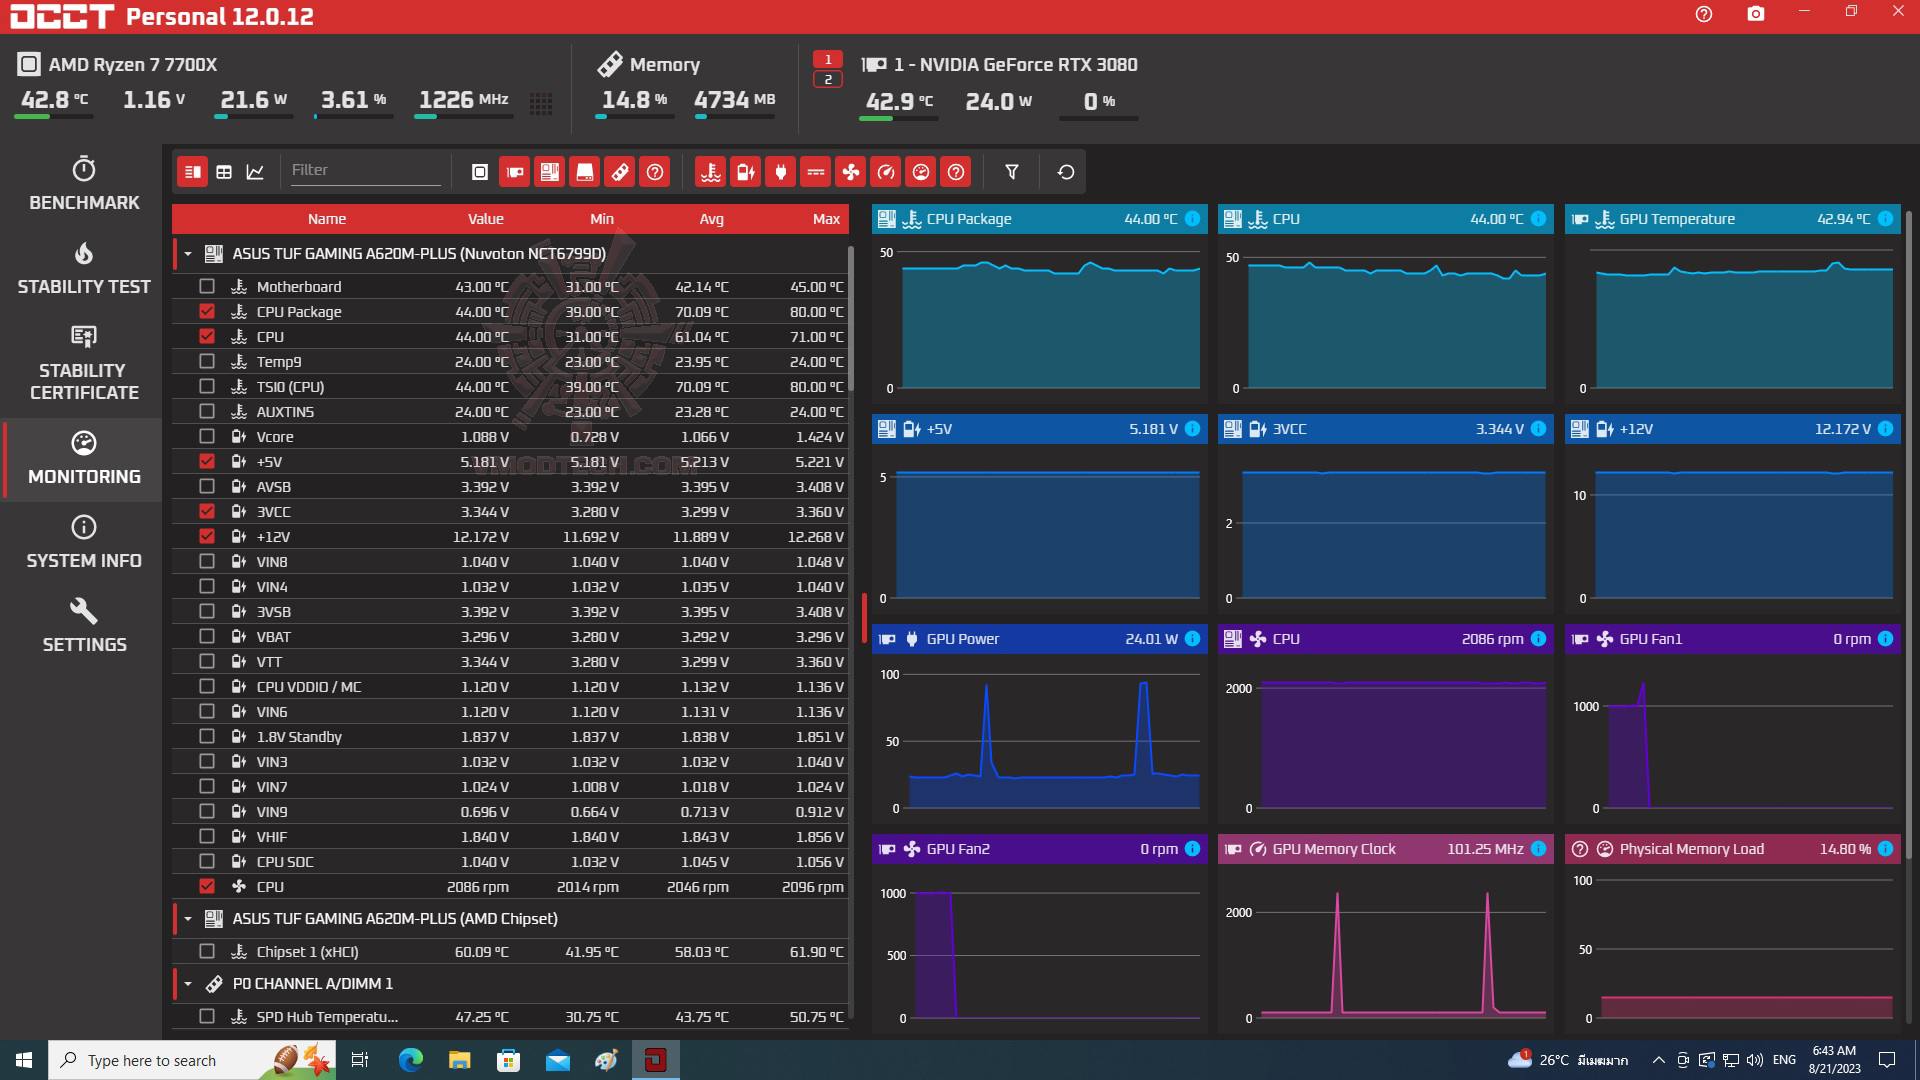The image size is (1920, 1080).
Task: Switch to table-only view icon
Action: pyautogui.click(x=224, y=172)
